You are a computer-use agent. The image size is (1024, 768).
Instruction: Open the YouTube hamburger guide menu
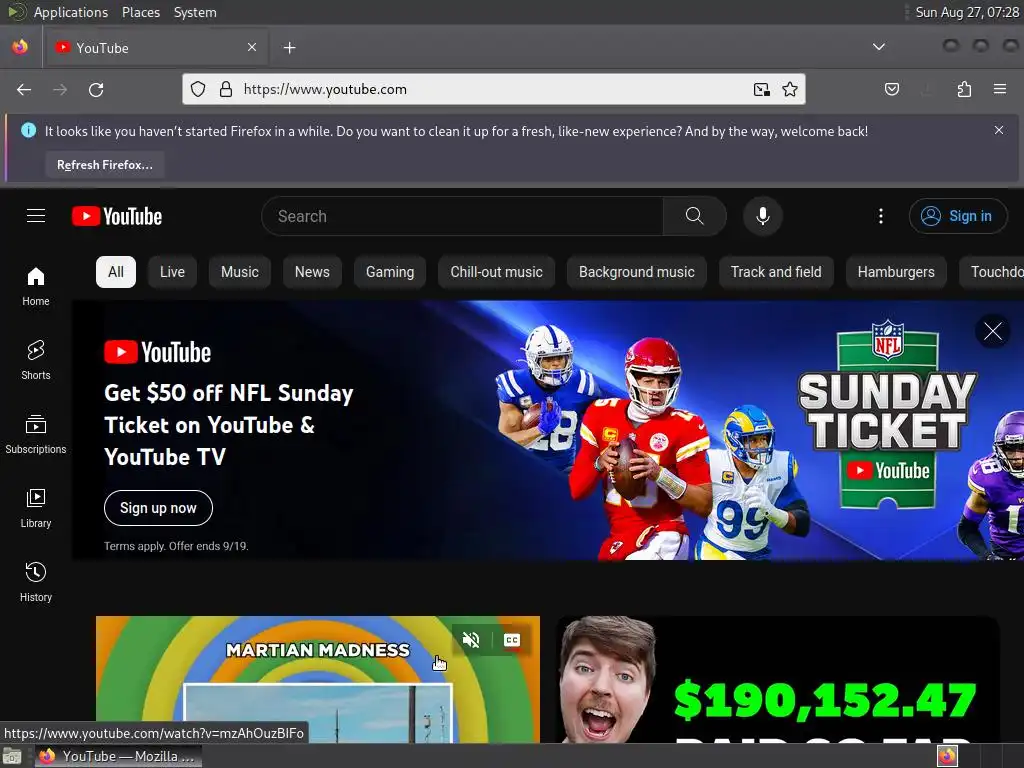(36, 216)
